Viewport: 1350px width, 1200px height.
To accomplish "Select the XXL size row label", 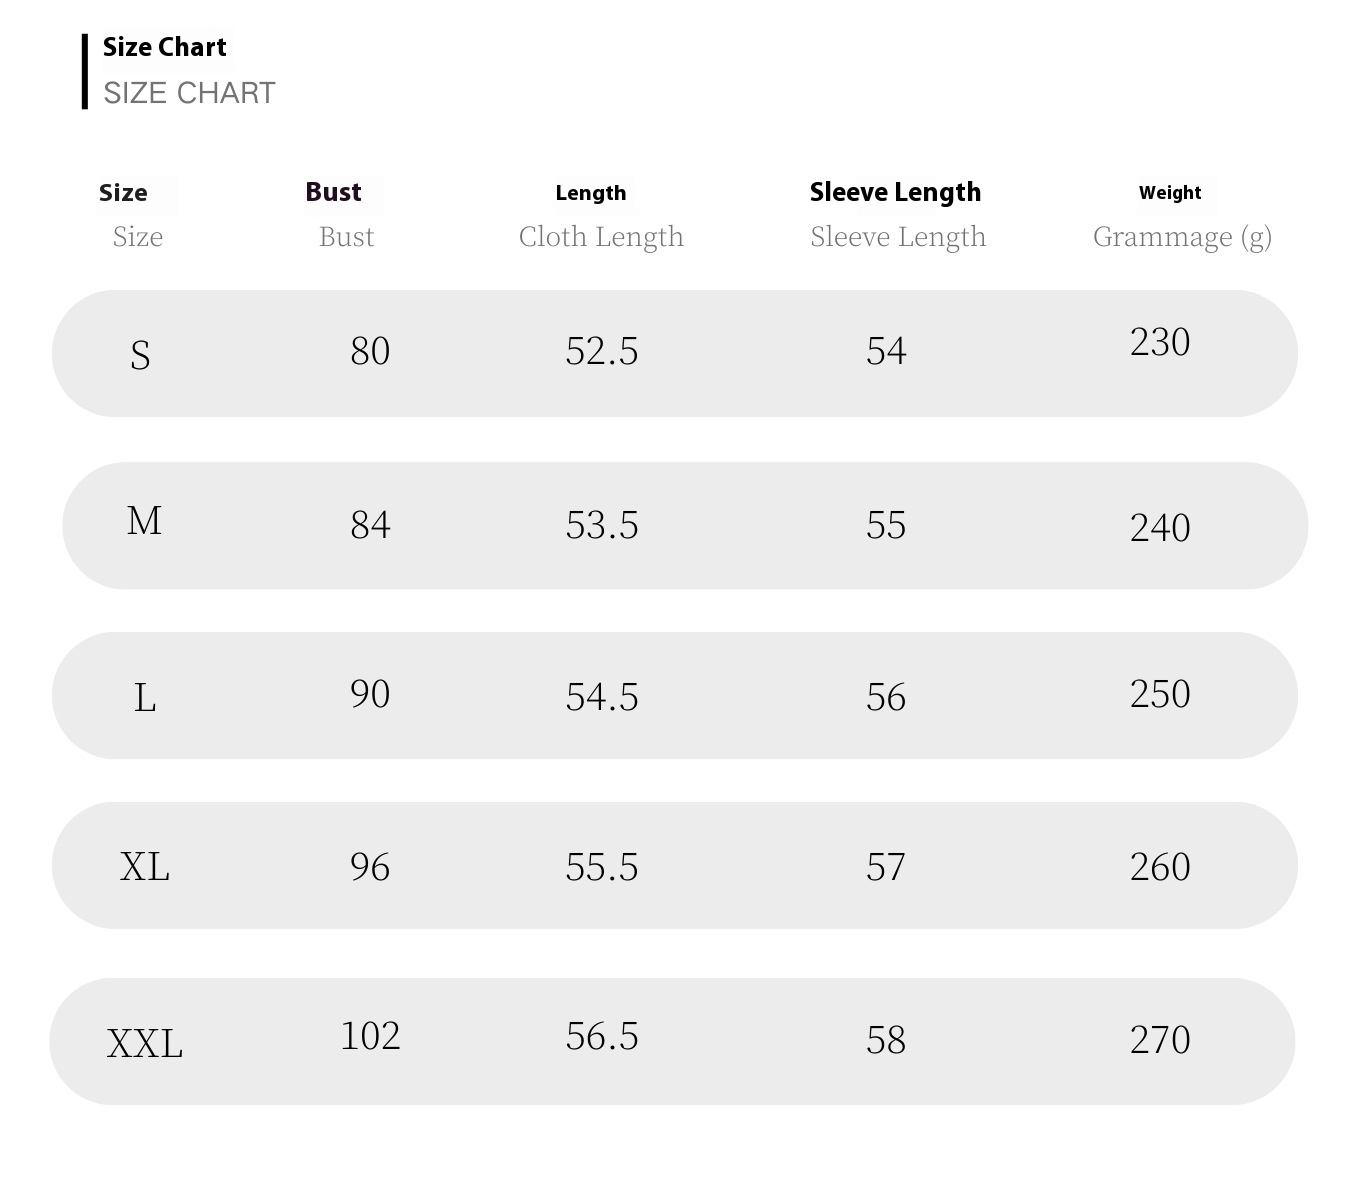I will [145, 1044].
